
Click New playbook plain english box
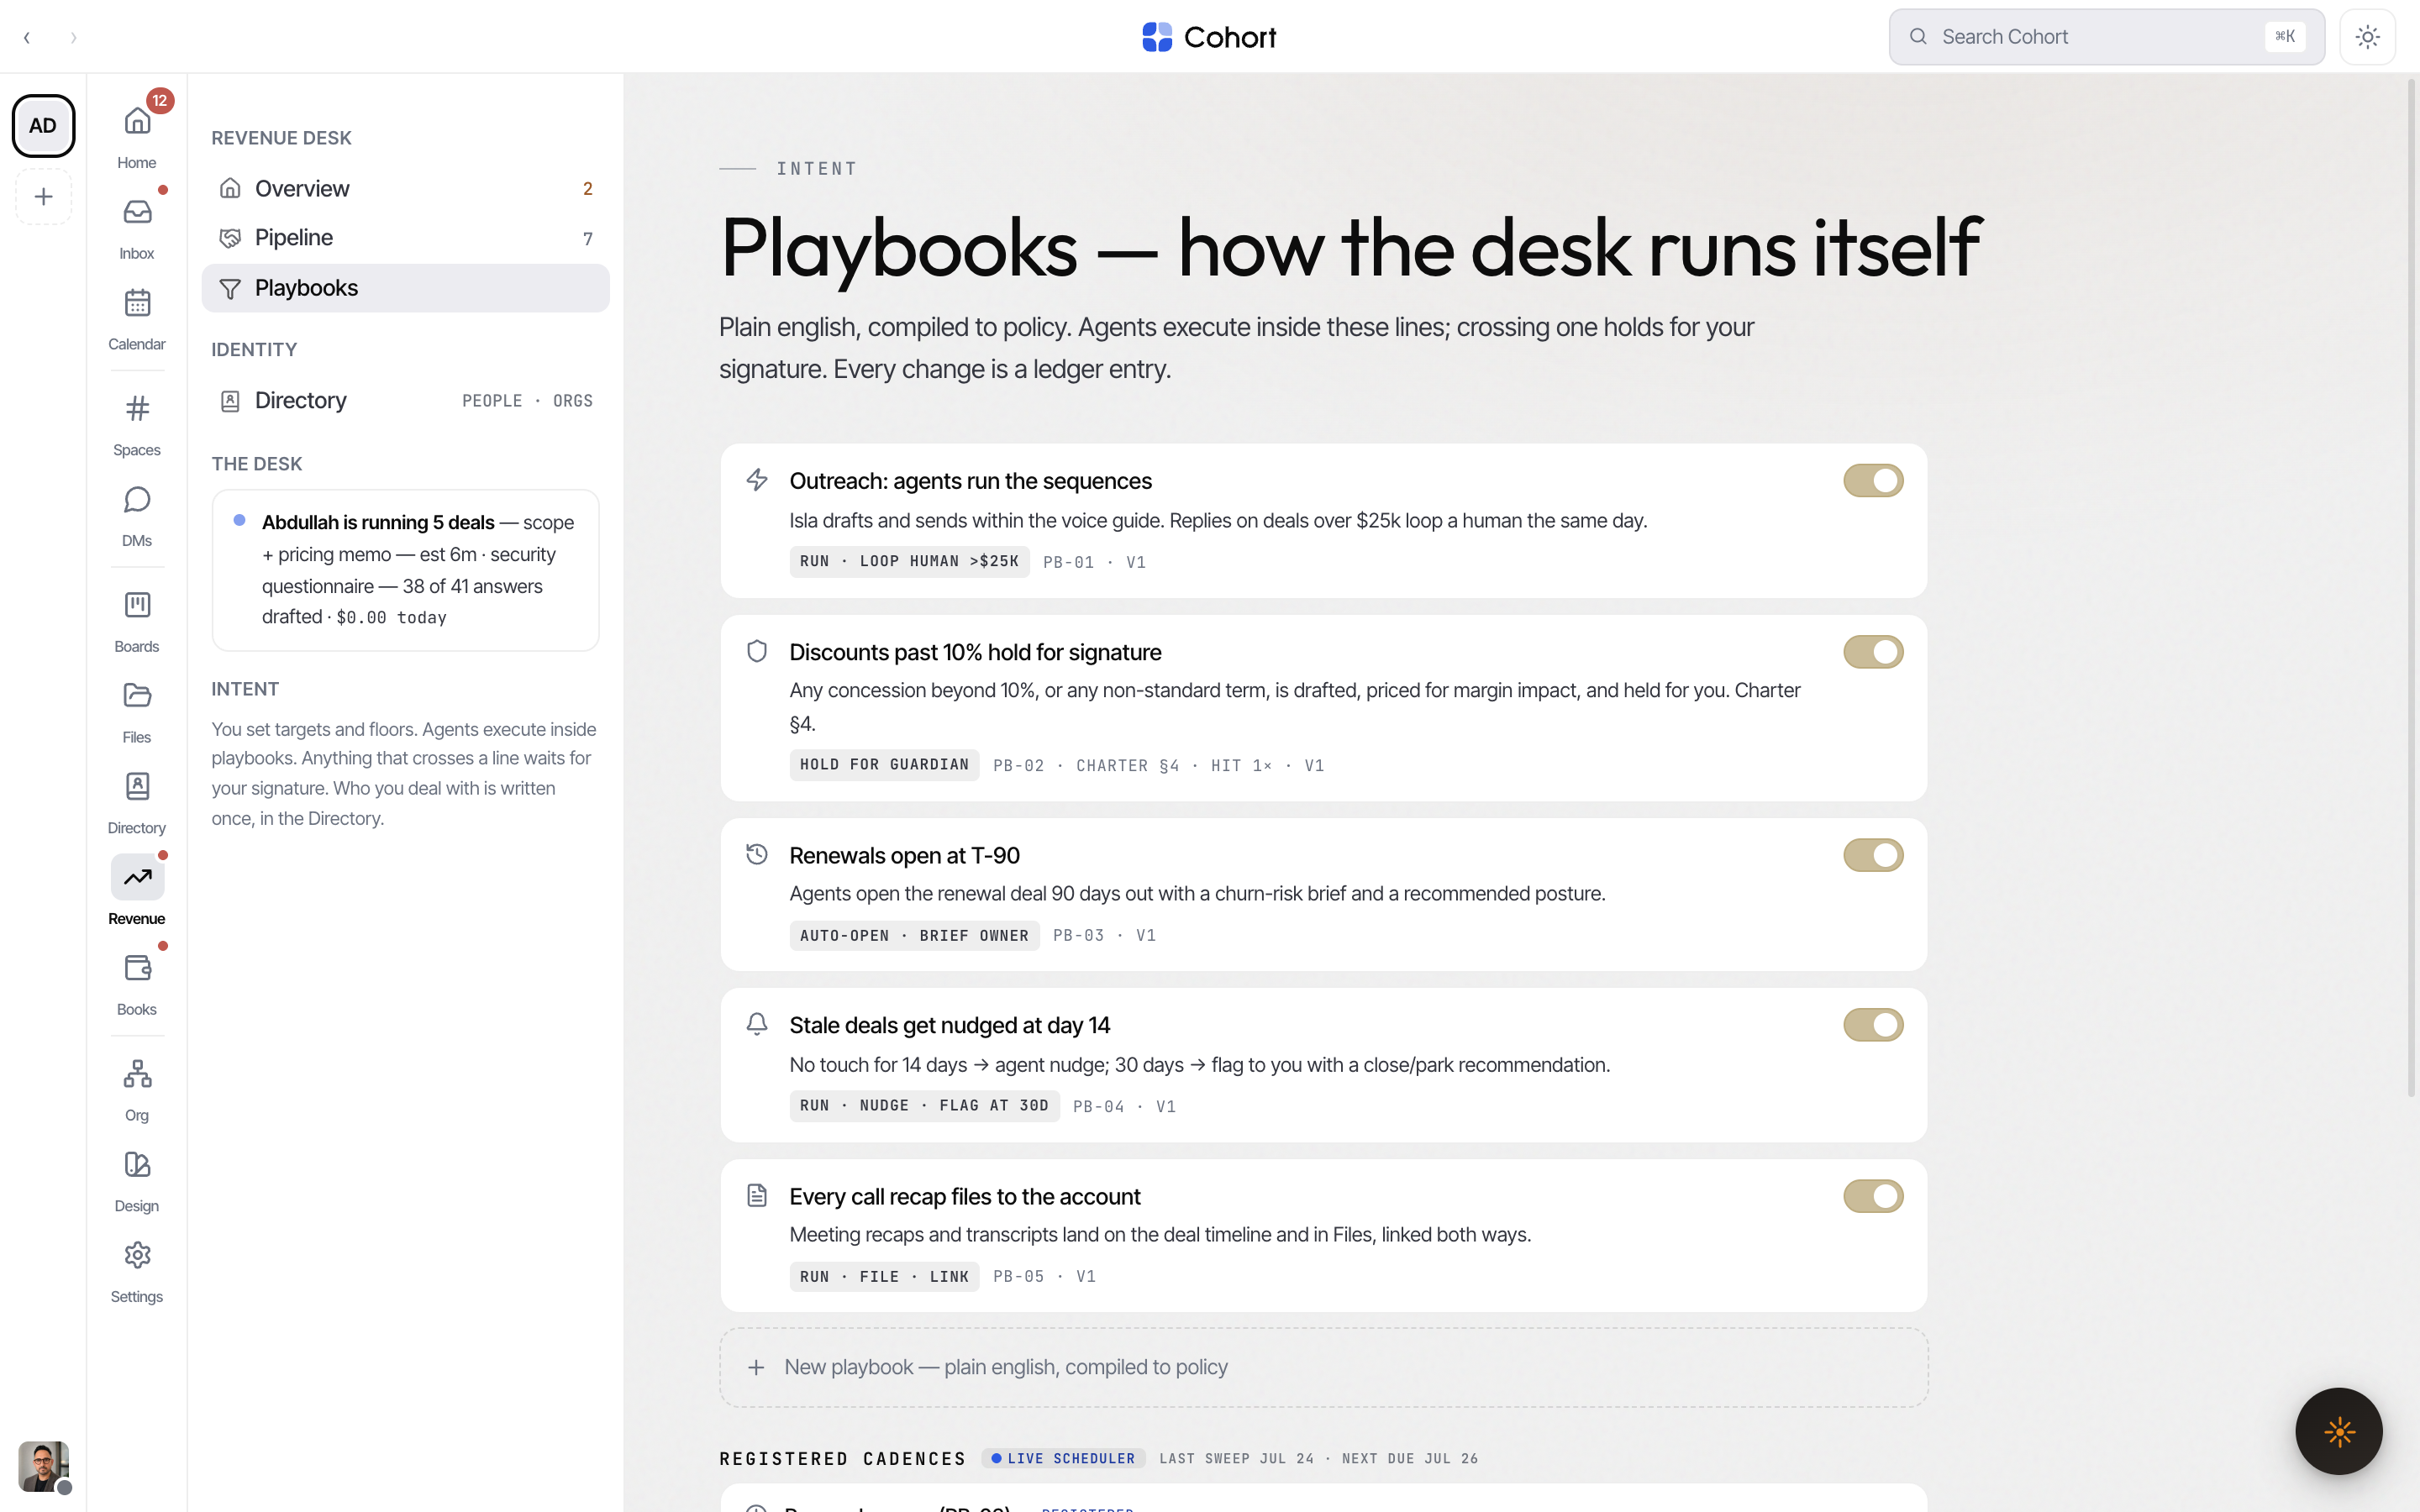(x=1323, y=1367)
